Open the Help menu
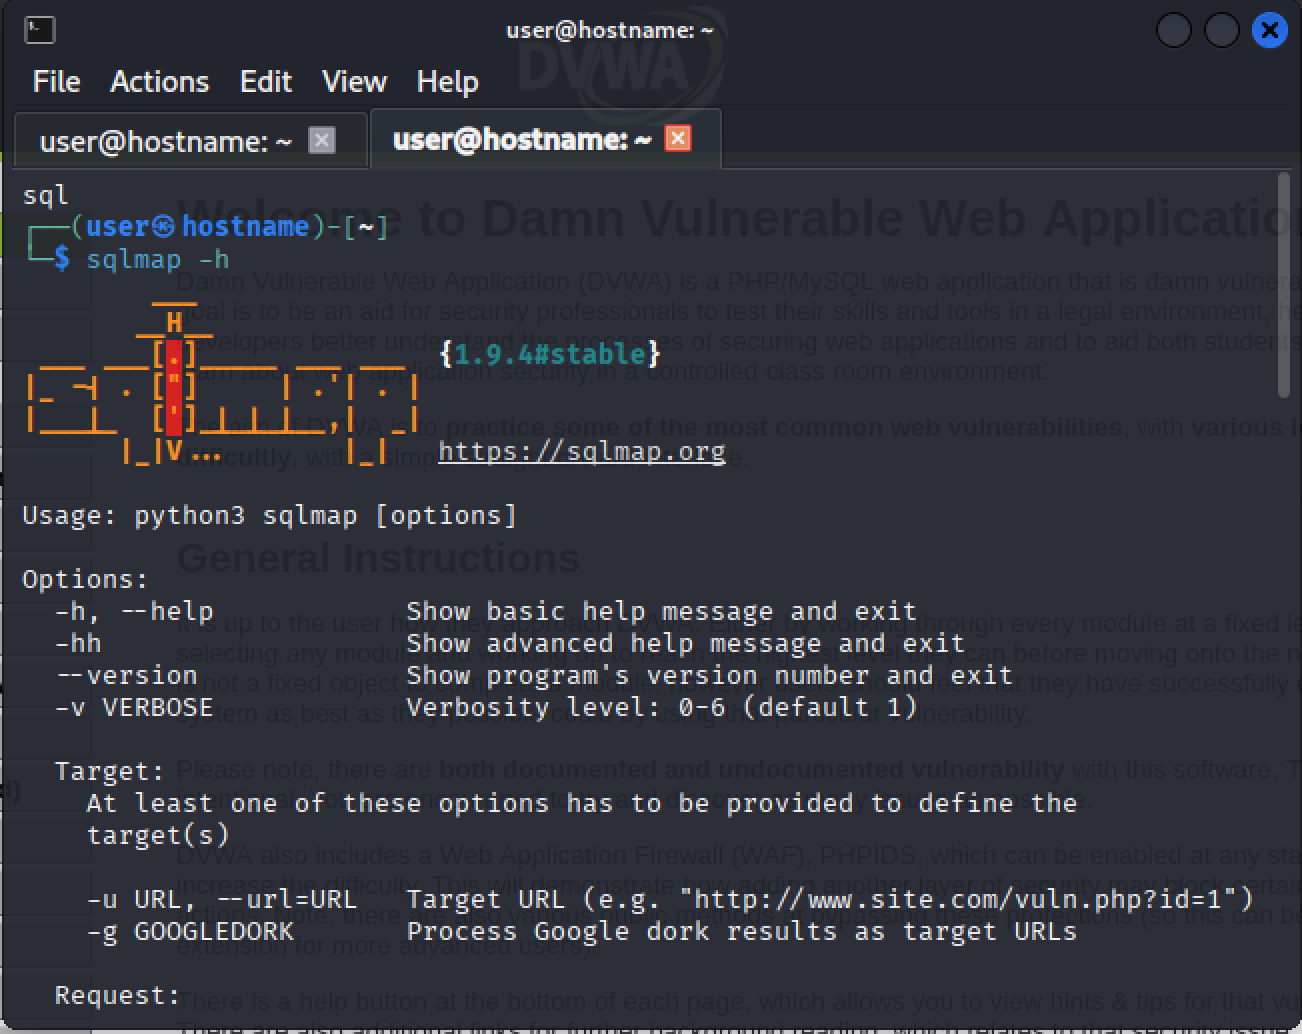Image resolution: width=1302 pixels, height=1034 pixels. coord(447,81)
